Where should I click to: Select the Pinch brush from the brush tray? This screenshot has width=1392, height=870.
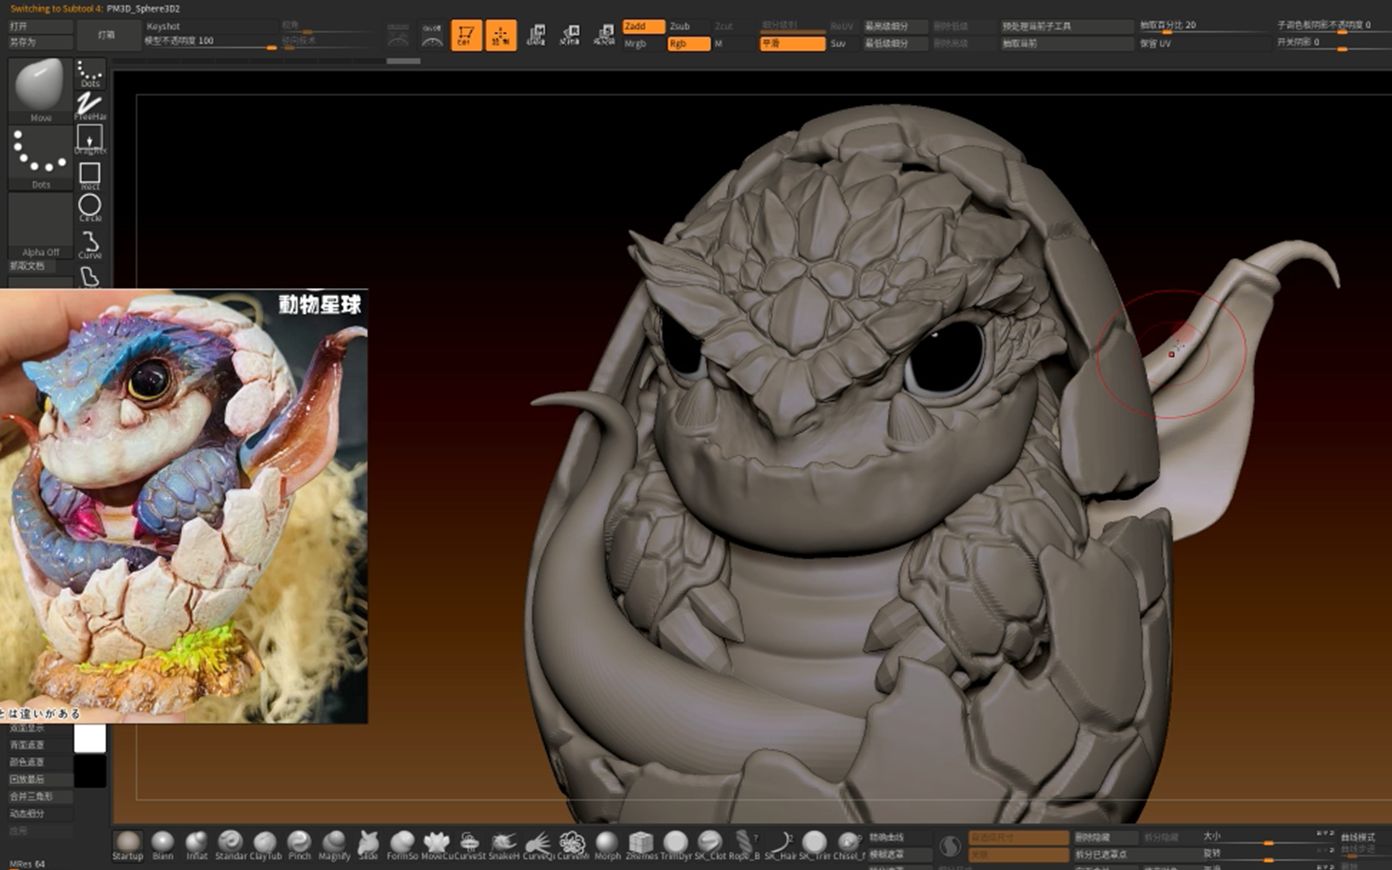point(299,843)
